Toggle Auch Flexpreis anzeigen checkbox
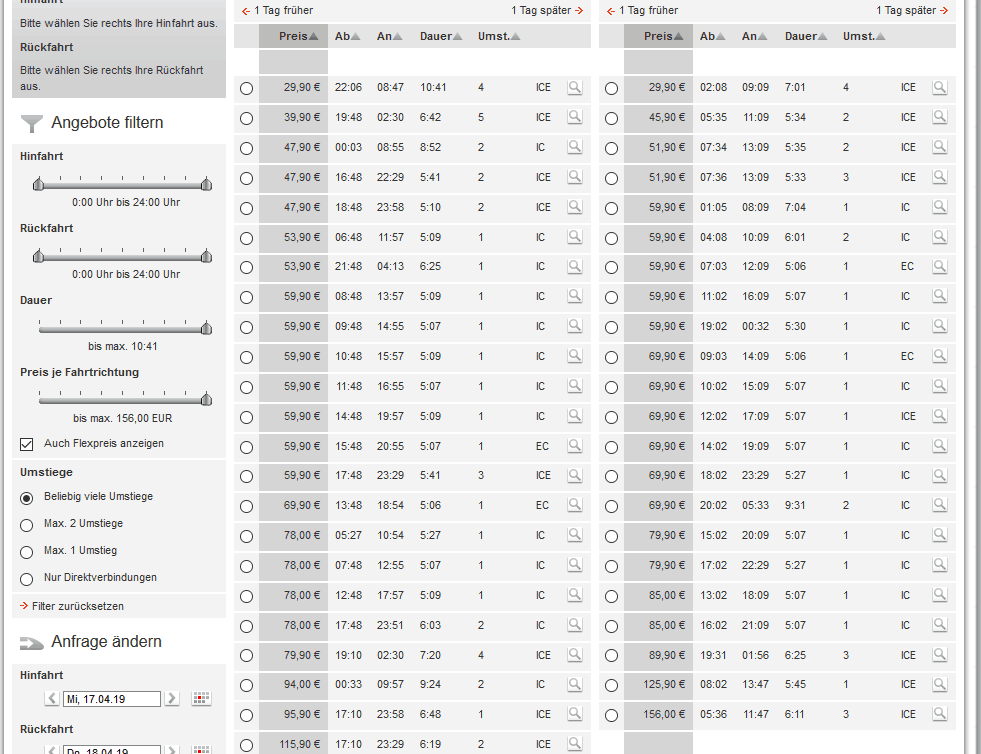This screenshot has height=754, width=981. pyautogui.click(x=26, y=444)
